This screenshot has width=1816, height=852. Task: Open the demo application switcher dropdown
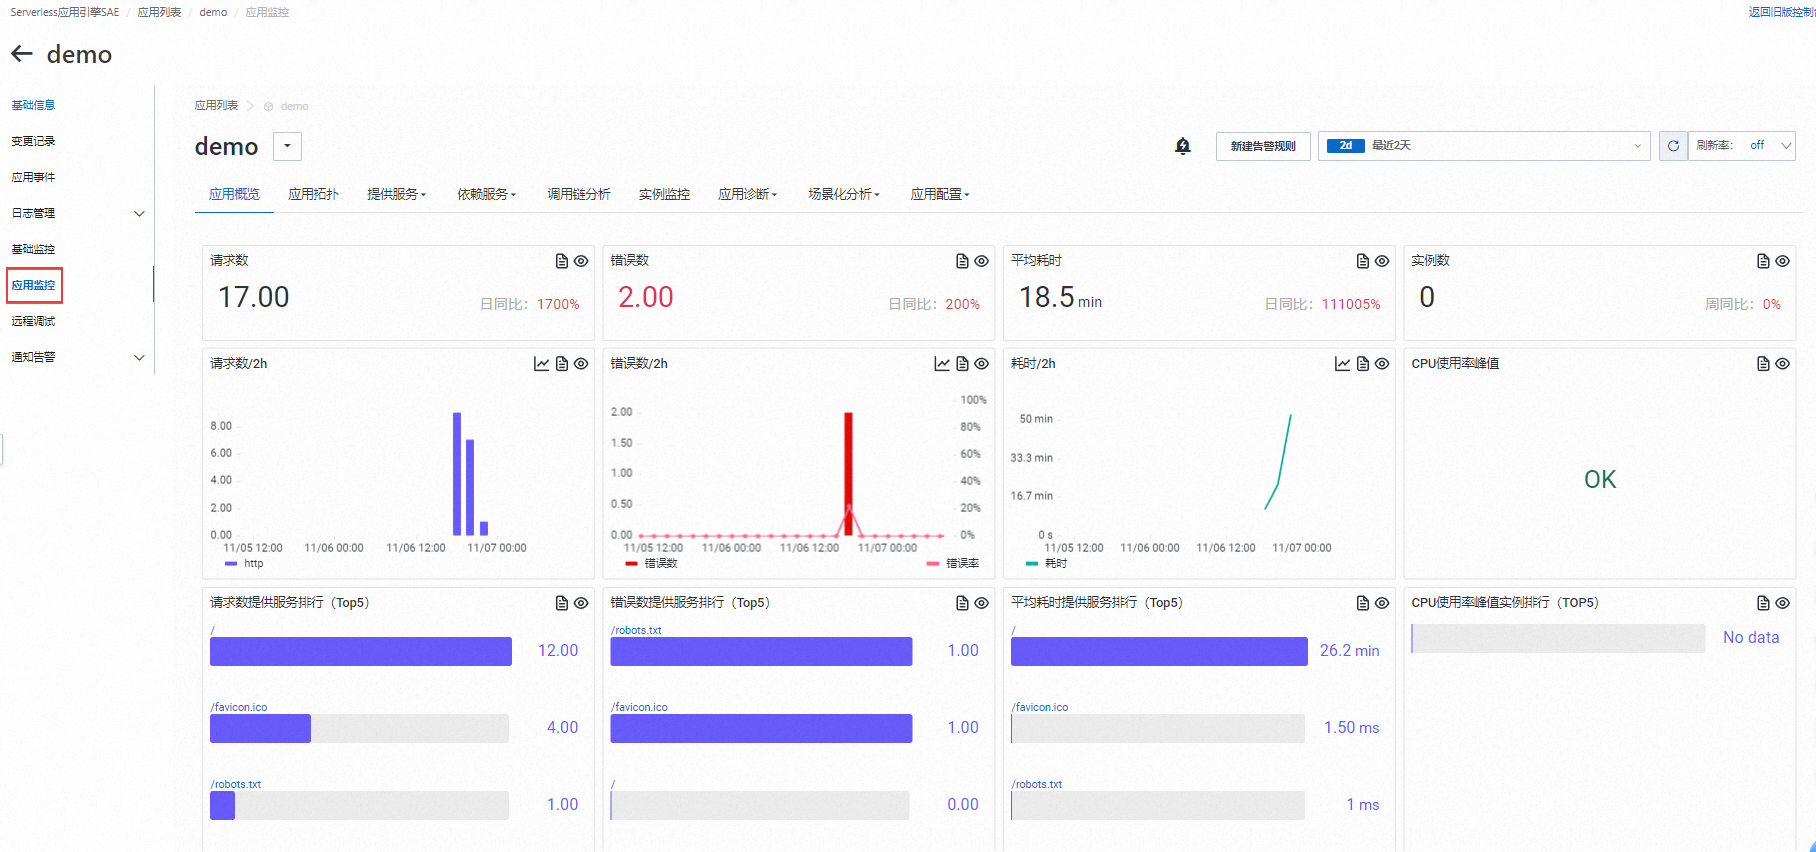pyautogui.click(x=287, y=146)
